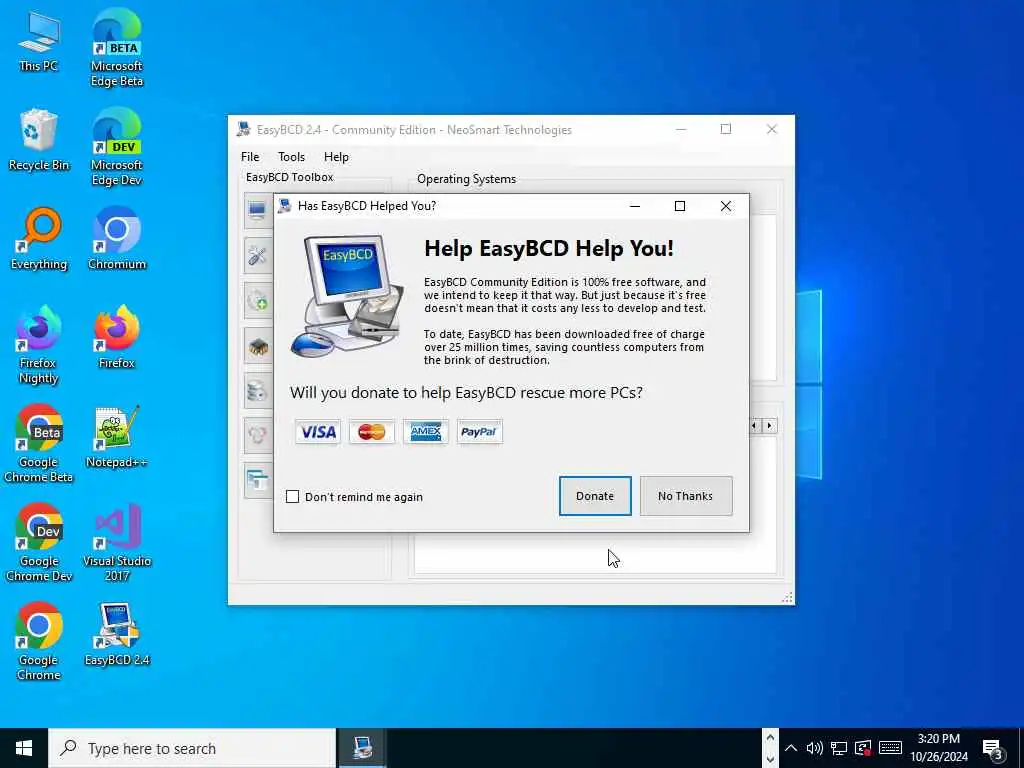This screenshot has width=1024, height=768.
Task: Select the Everything search desktop shortcut
Action: click(x=39, y=239)
